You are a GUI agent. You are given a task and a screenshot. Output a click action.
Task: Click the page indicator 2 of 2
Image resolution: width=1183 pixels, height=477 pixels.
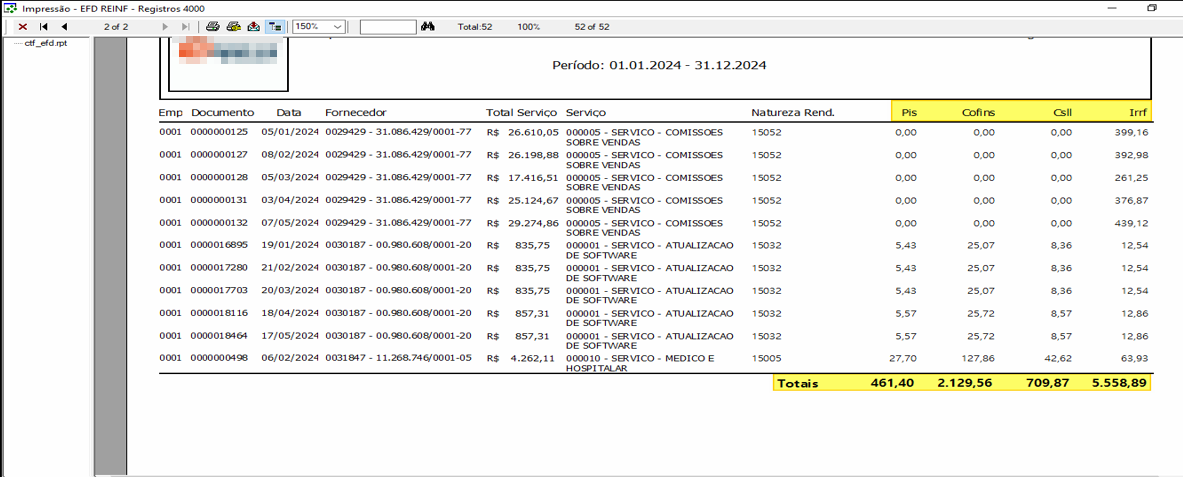pyautogui.click(x=116, y=26)
